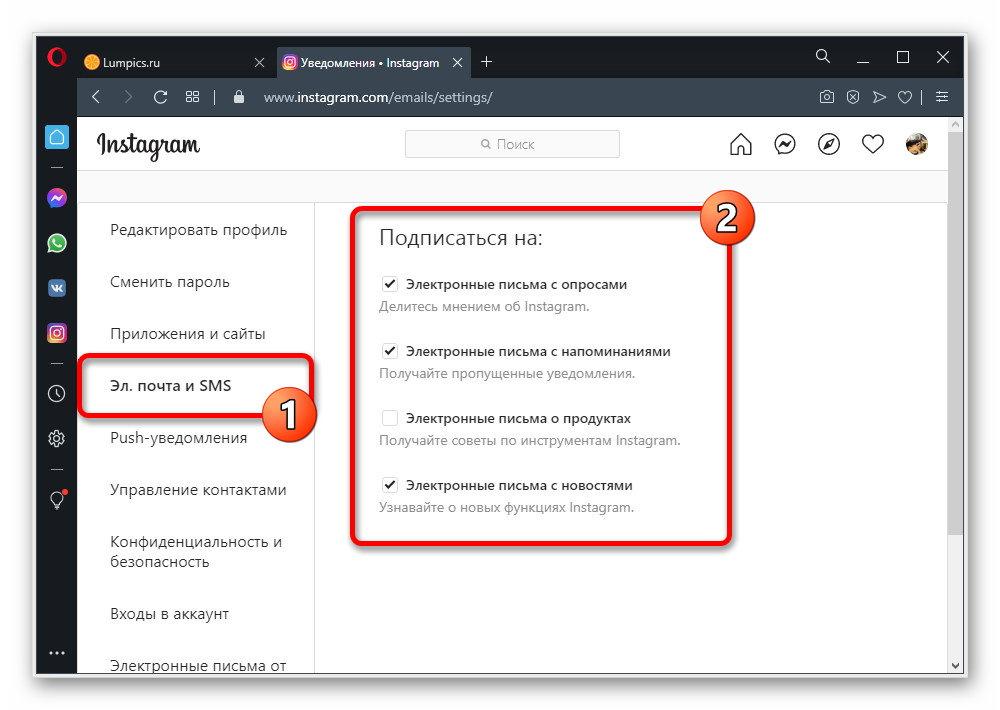Open Push-уведомления section

179,438
